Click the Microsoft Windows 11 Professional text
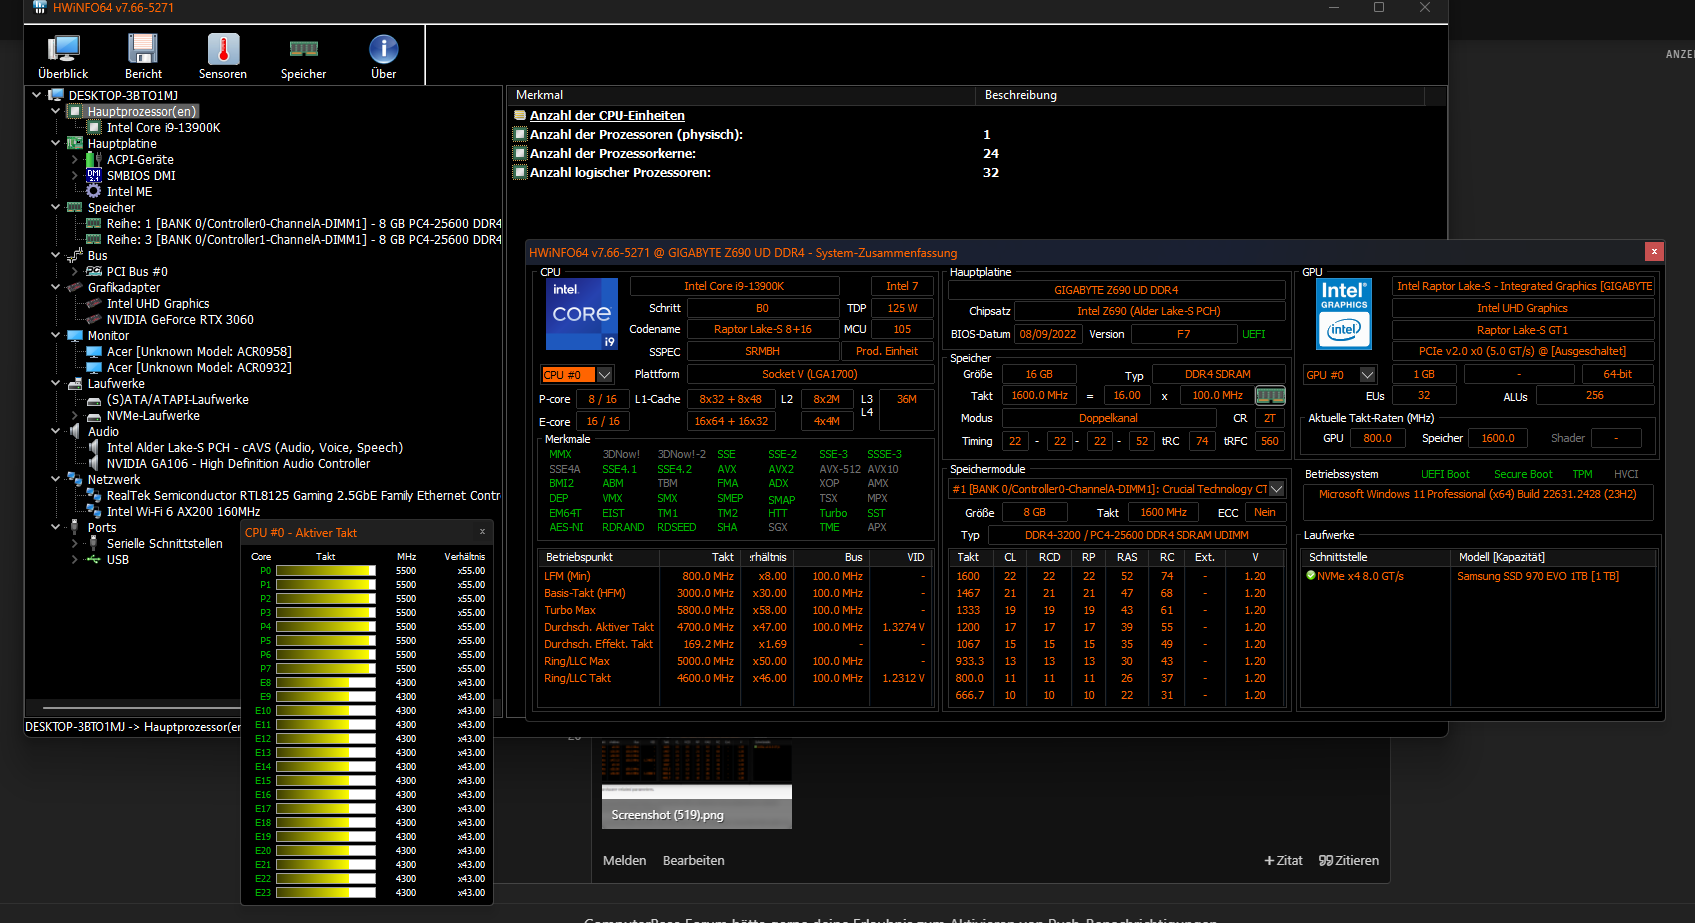This screenshot has height=923, width=1695. tap(1477, 494)
